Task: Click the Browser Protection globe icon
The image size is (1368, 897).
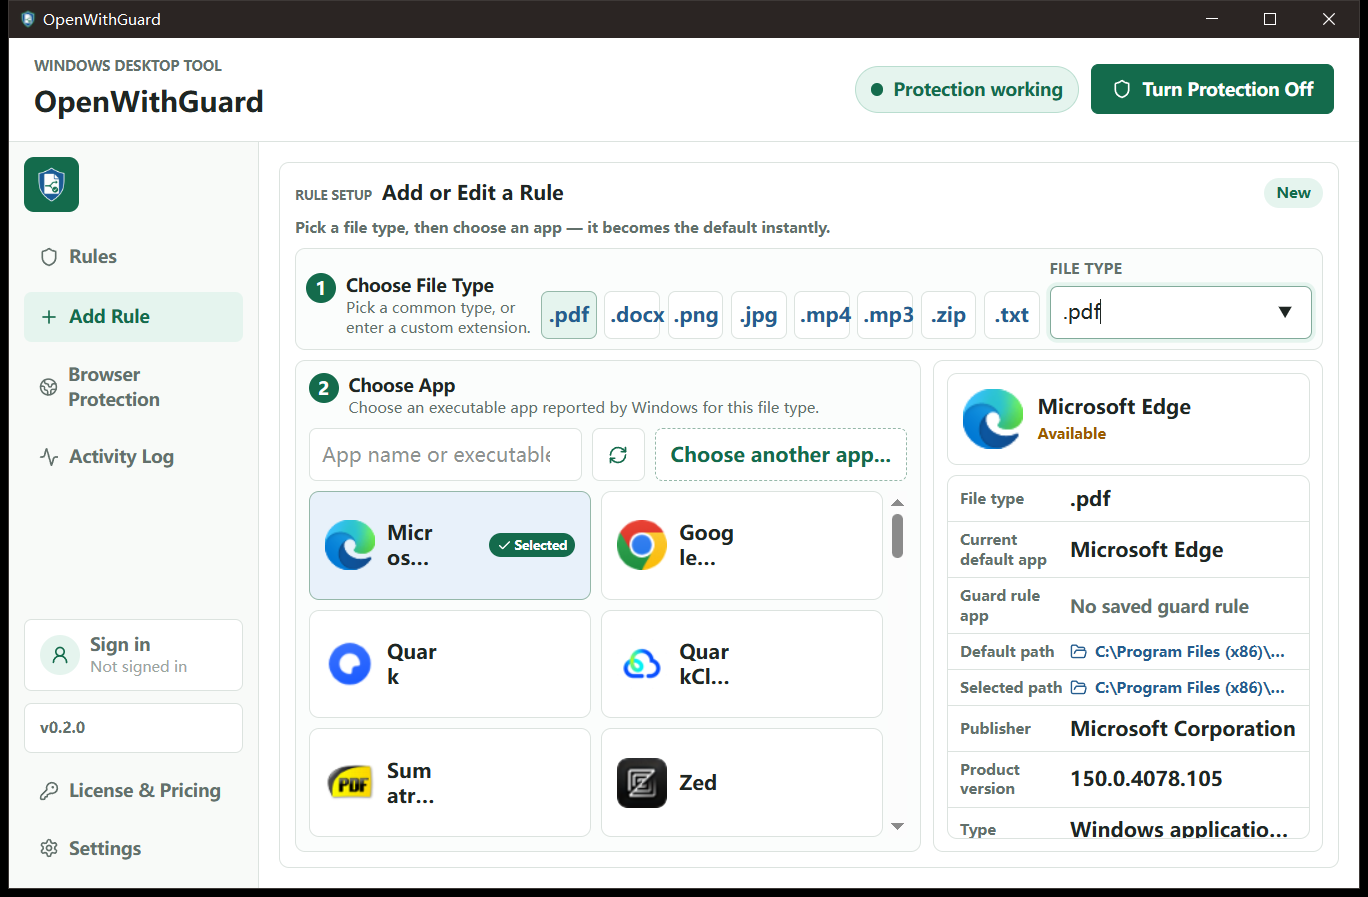Action: pos(48,387)
